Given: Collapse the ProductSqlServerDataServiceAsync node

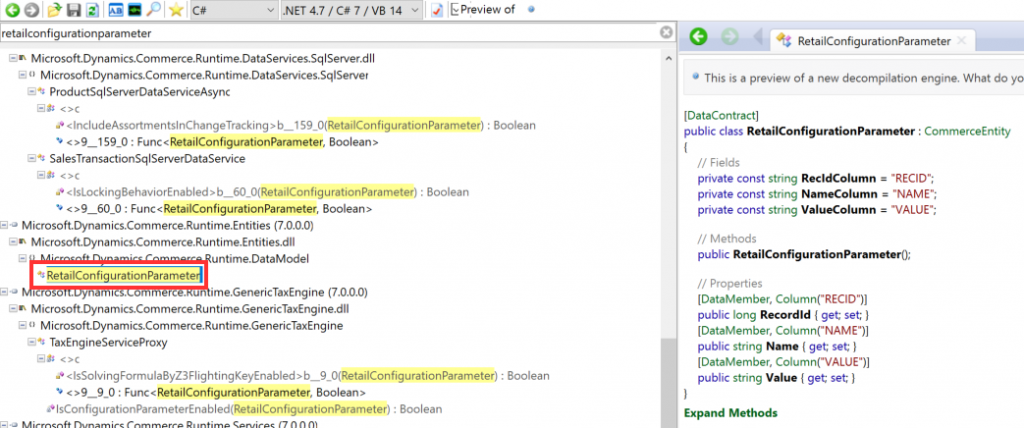Looking at the screenshot, I should click(31, 92).
